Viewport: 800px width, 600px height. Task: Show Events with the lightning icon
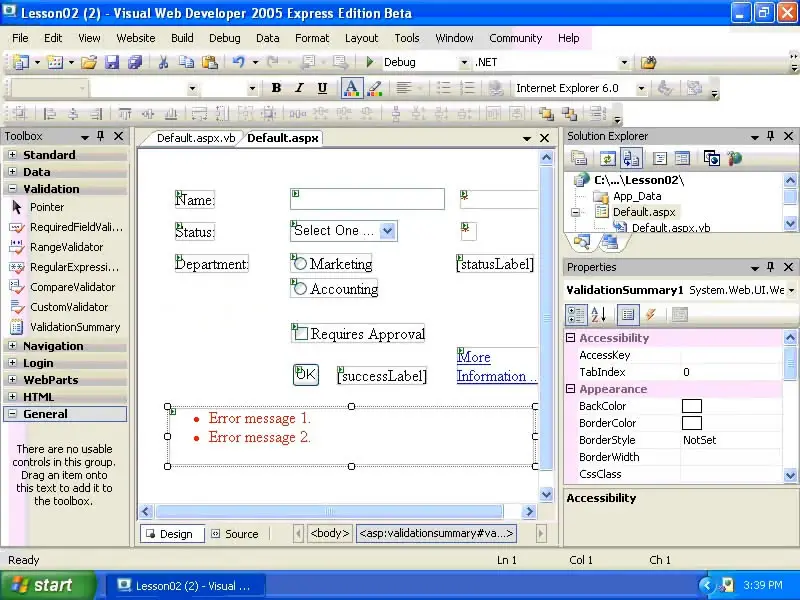tap(651, 314)
